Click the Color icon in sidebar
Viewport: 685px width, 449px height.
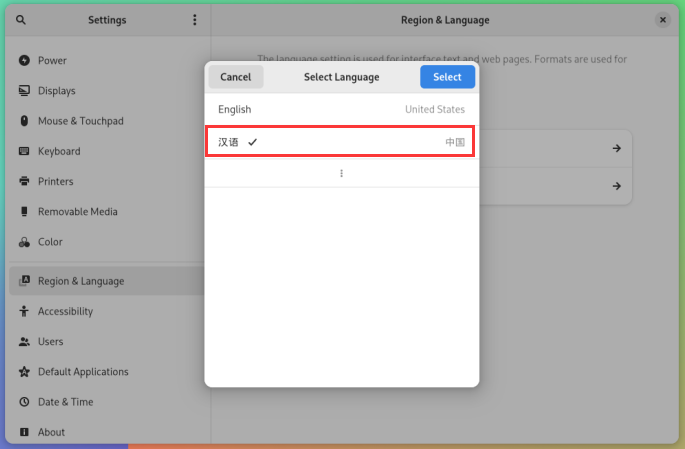[25, 242]
